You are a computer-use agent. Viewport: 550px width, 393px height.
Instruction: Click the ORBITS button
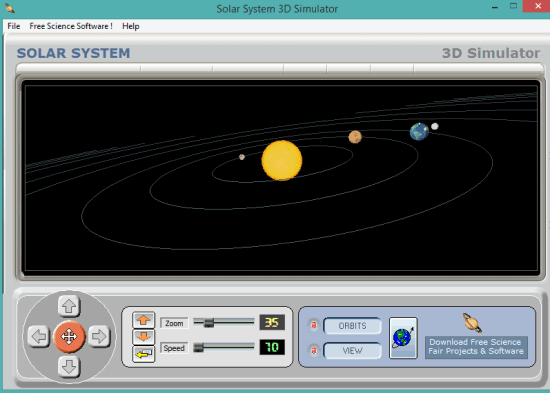click(352, 326)
